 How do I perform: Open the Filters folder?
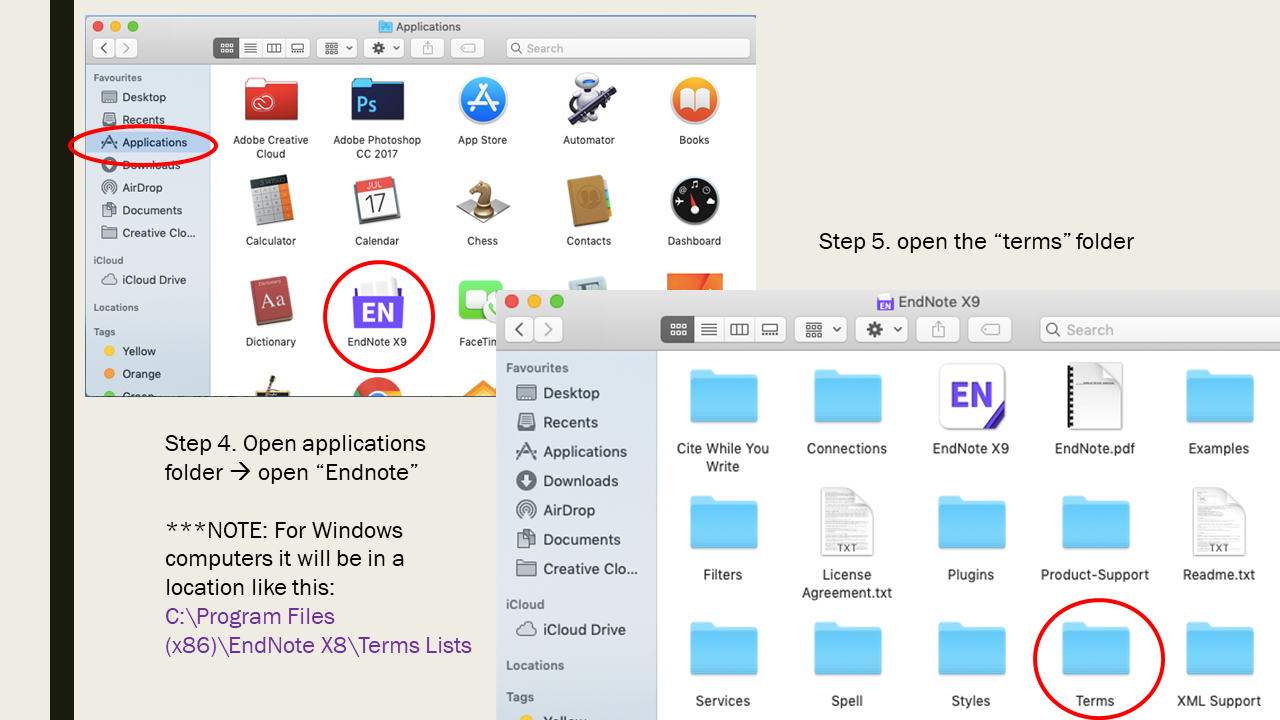[723, 523]
